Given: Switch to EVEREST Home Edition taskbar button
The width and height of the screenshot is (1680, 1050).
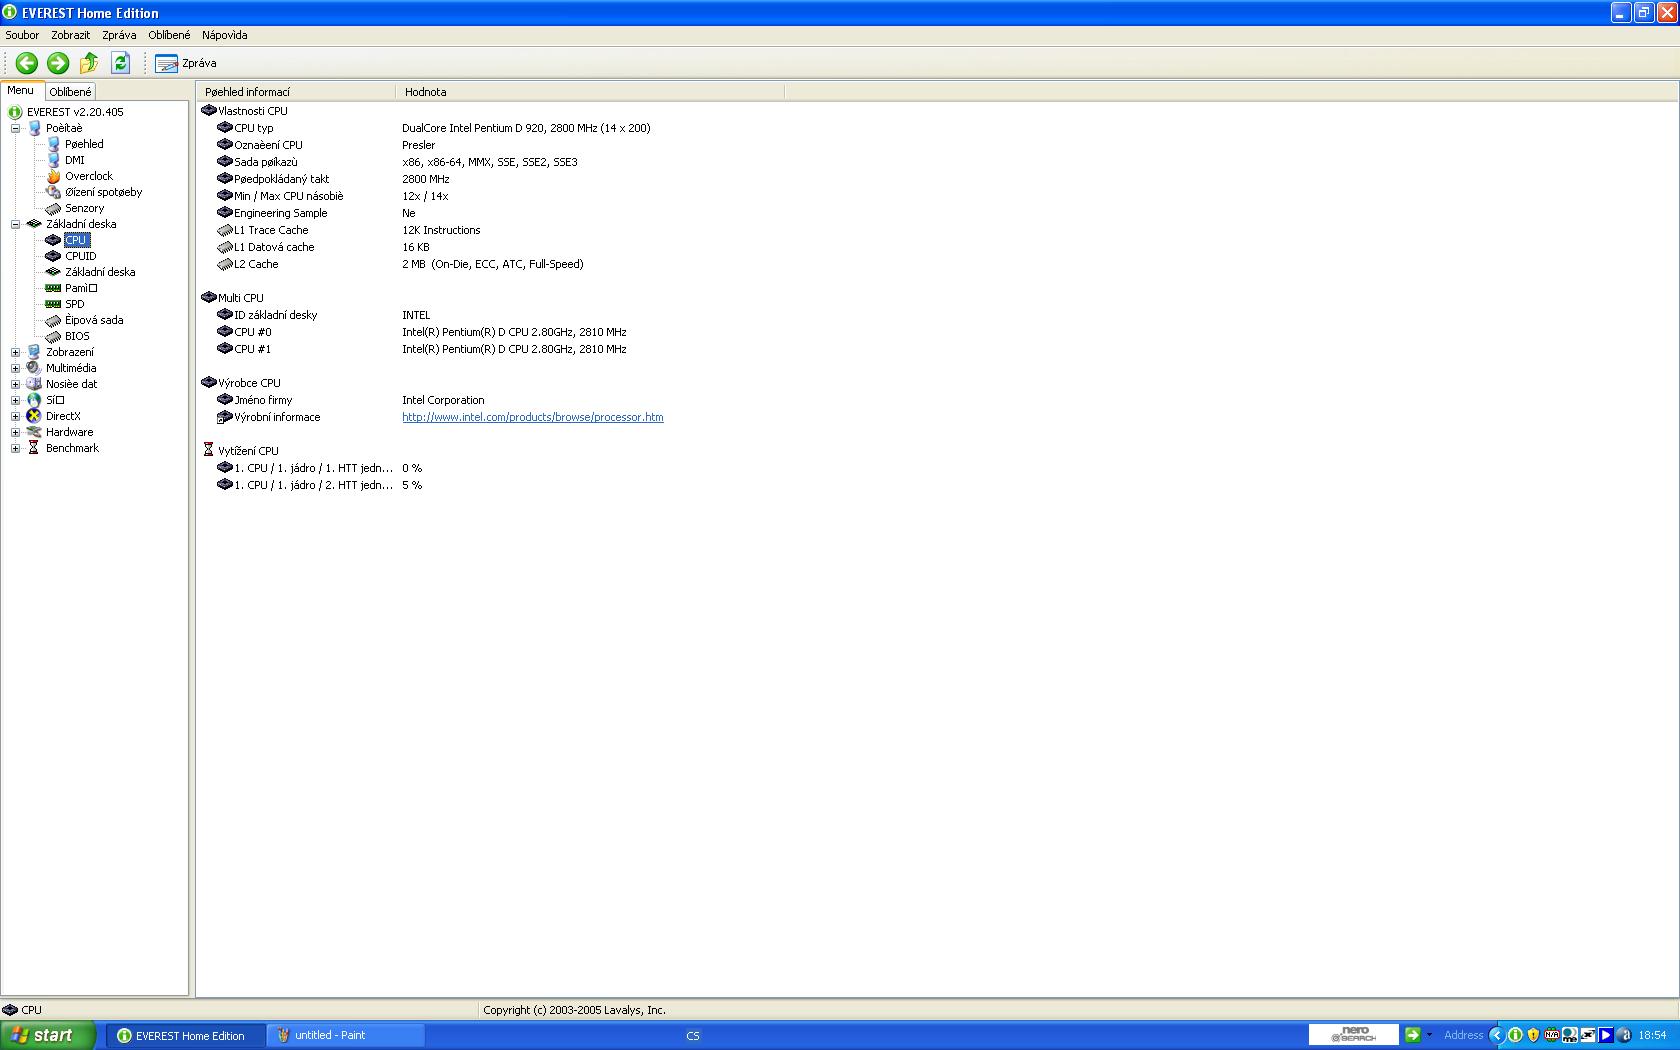Looking at the screenshot, I should (x=187, y=1035).
